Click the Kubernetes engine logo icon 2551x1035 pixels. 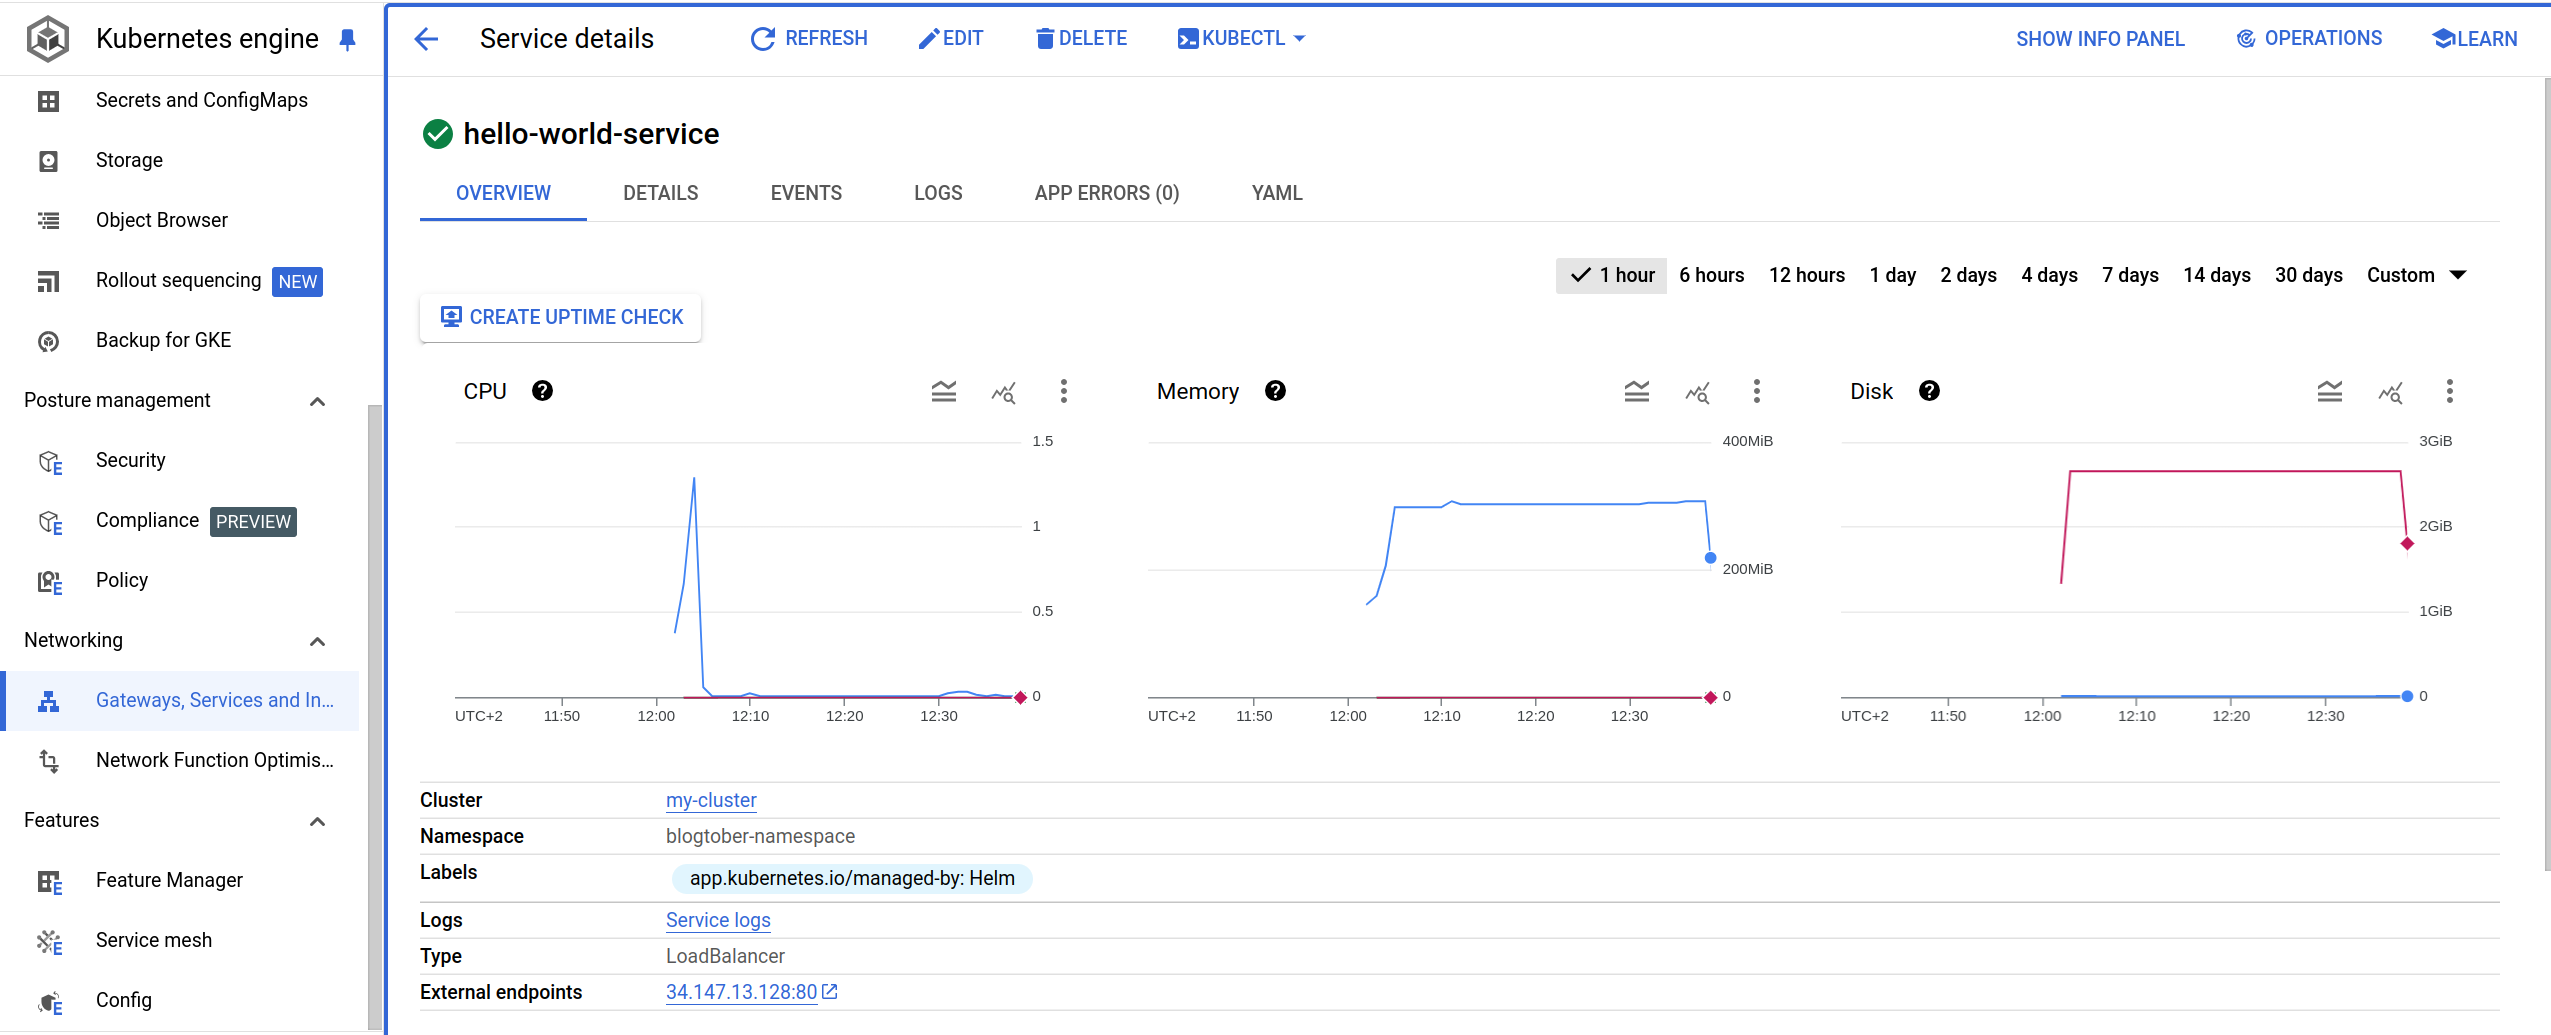click(48, 39)
